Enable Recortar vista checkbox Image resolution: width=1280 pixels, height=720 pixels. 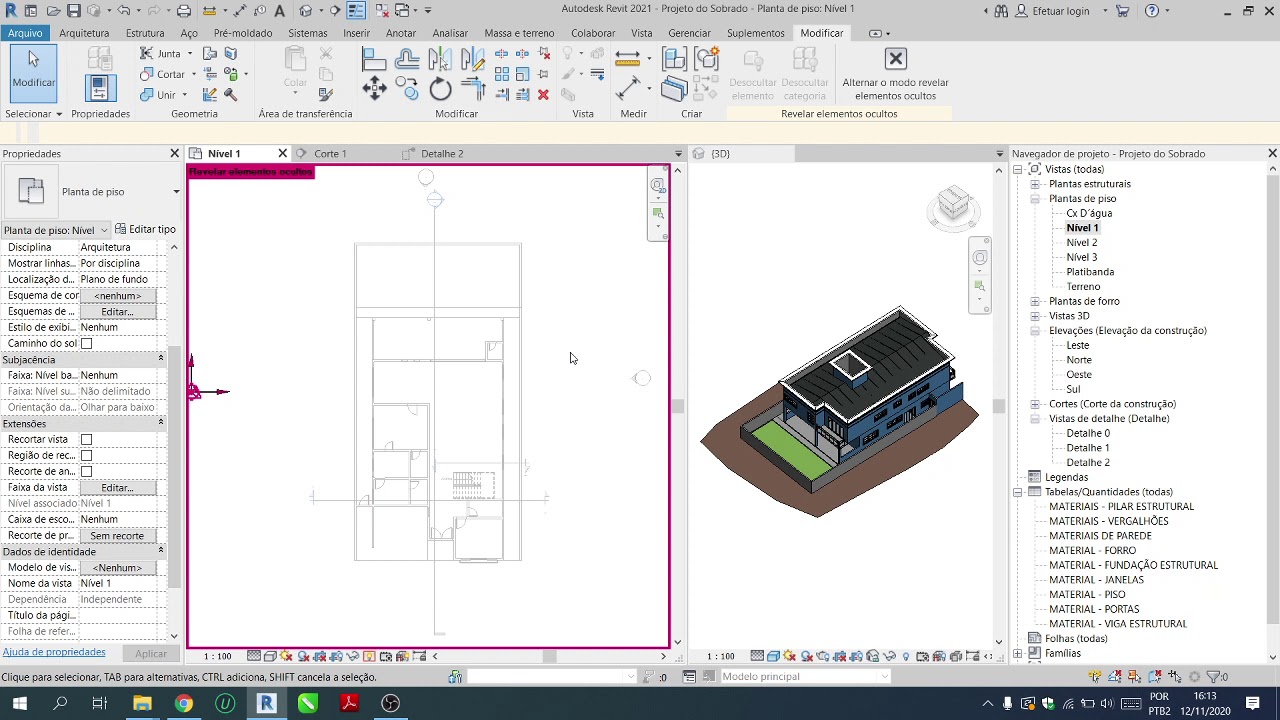click(86, 439)
